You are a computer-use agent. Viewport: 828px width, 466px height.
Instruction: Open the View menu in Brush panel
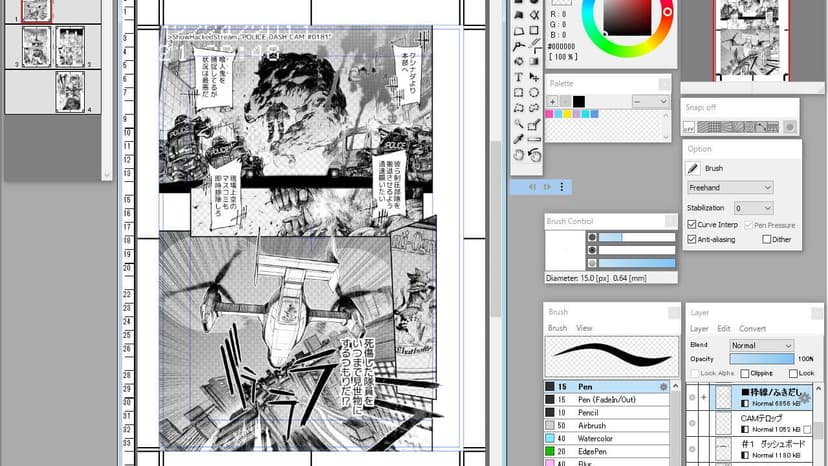pos(584,328)
